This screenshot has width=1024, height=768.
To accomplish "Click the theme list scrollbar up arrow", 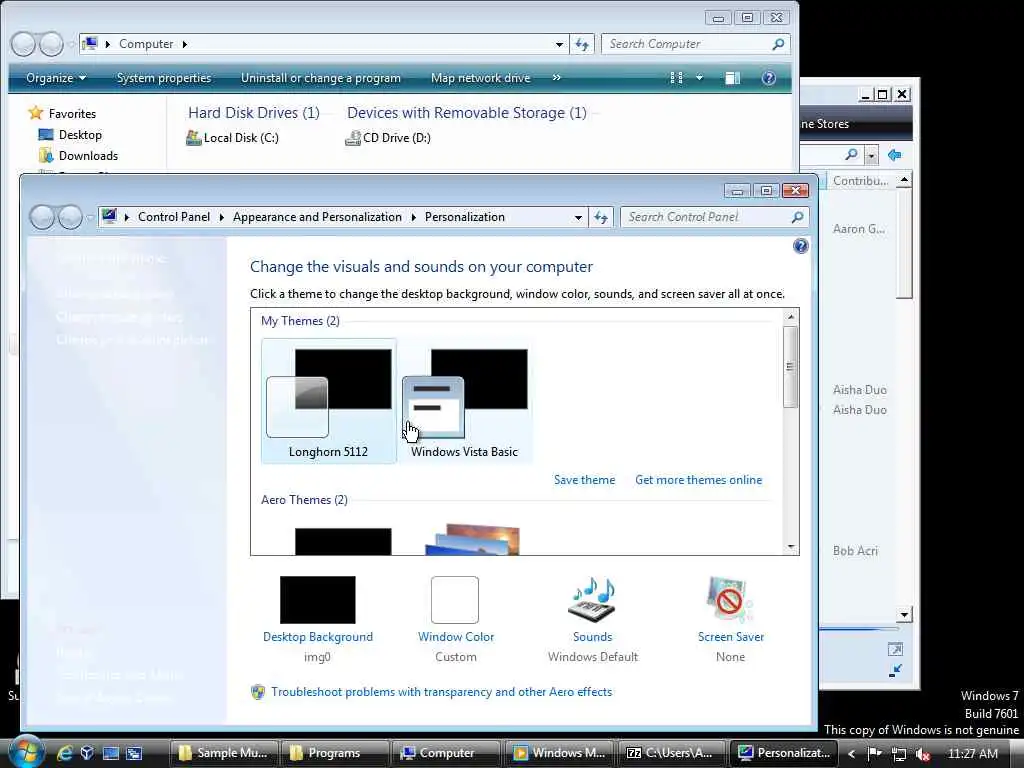I will [x=791, y=317].
